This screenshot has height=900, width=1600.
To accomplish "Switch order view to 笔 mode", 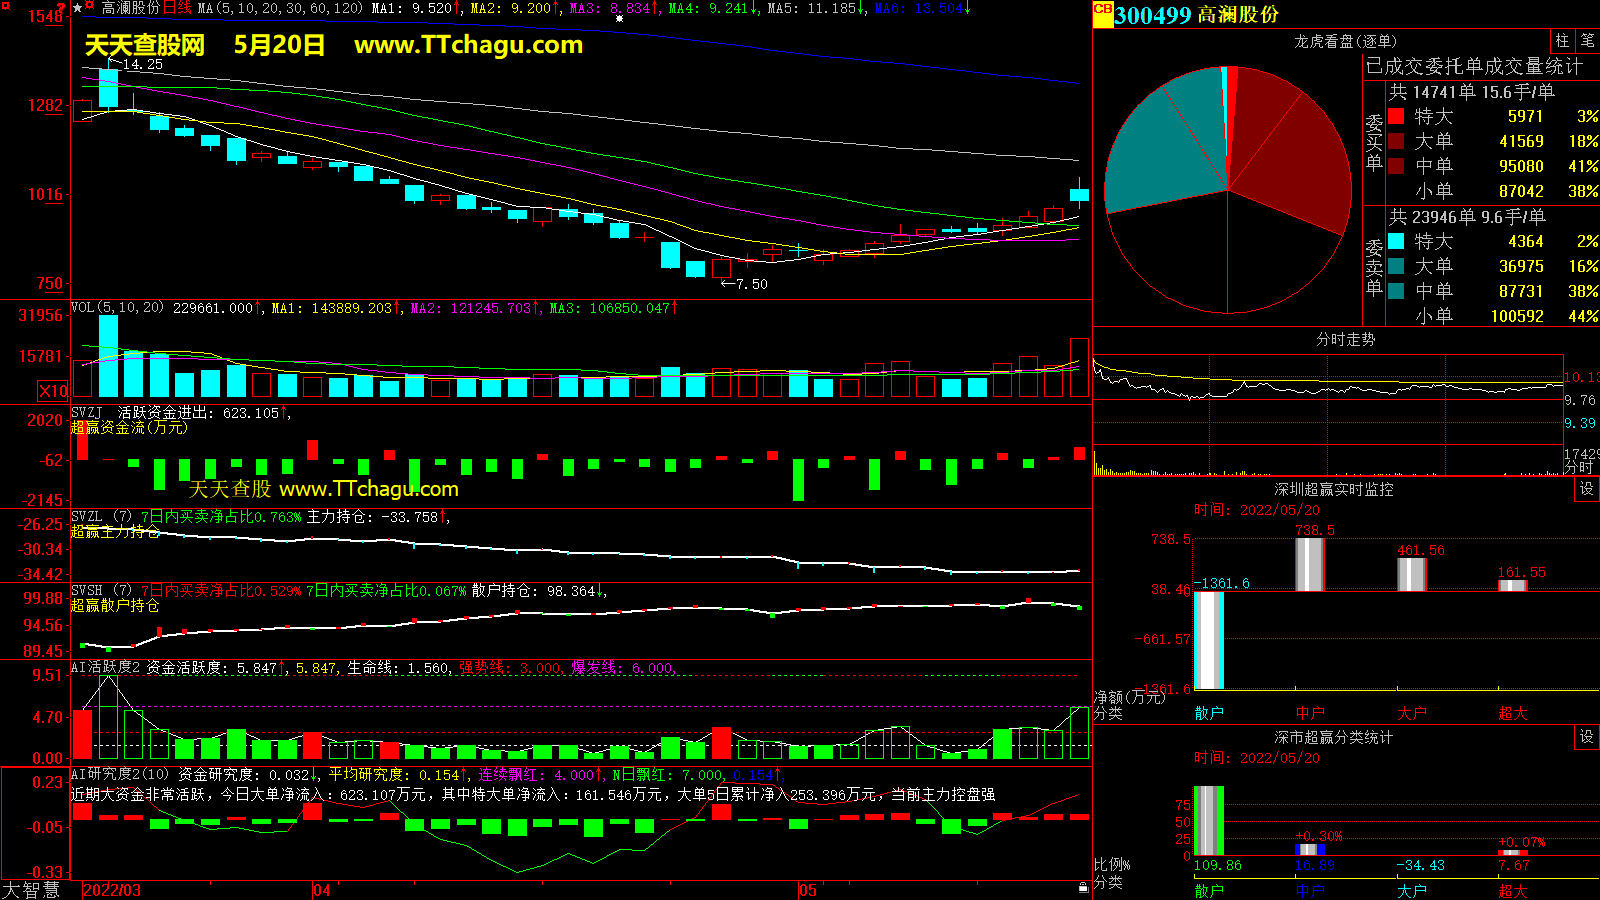I will (x=1587, y=41).
